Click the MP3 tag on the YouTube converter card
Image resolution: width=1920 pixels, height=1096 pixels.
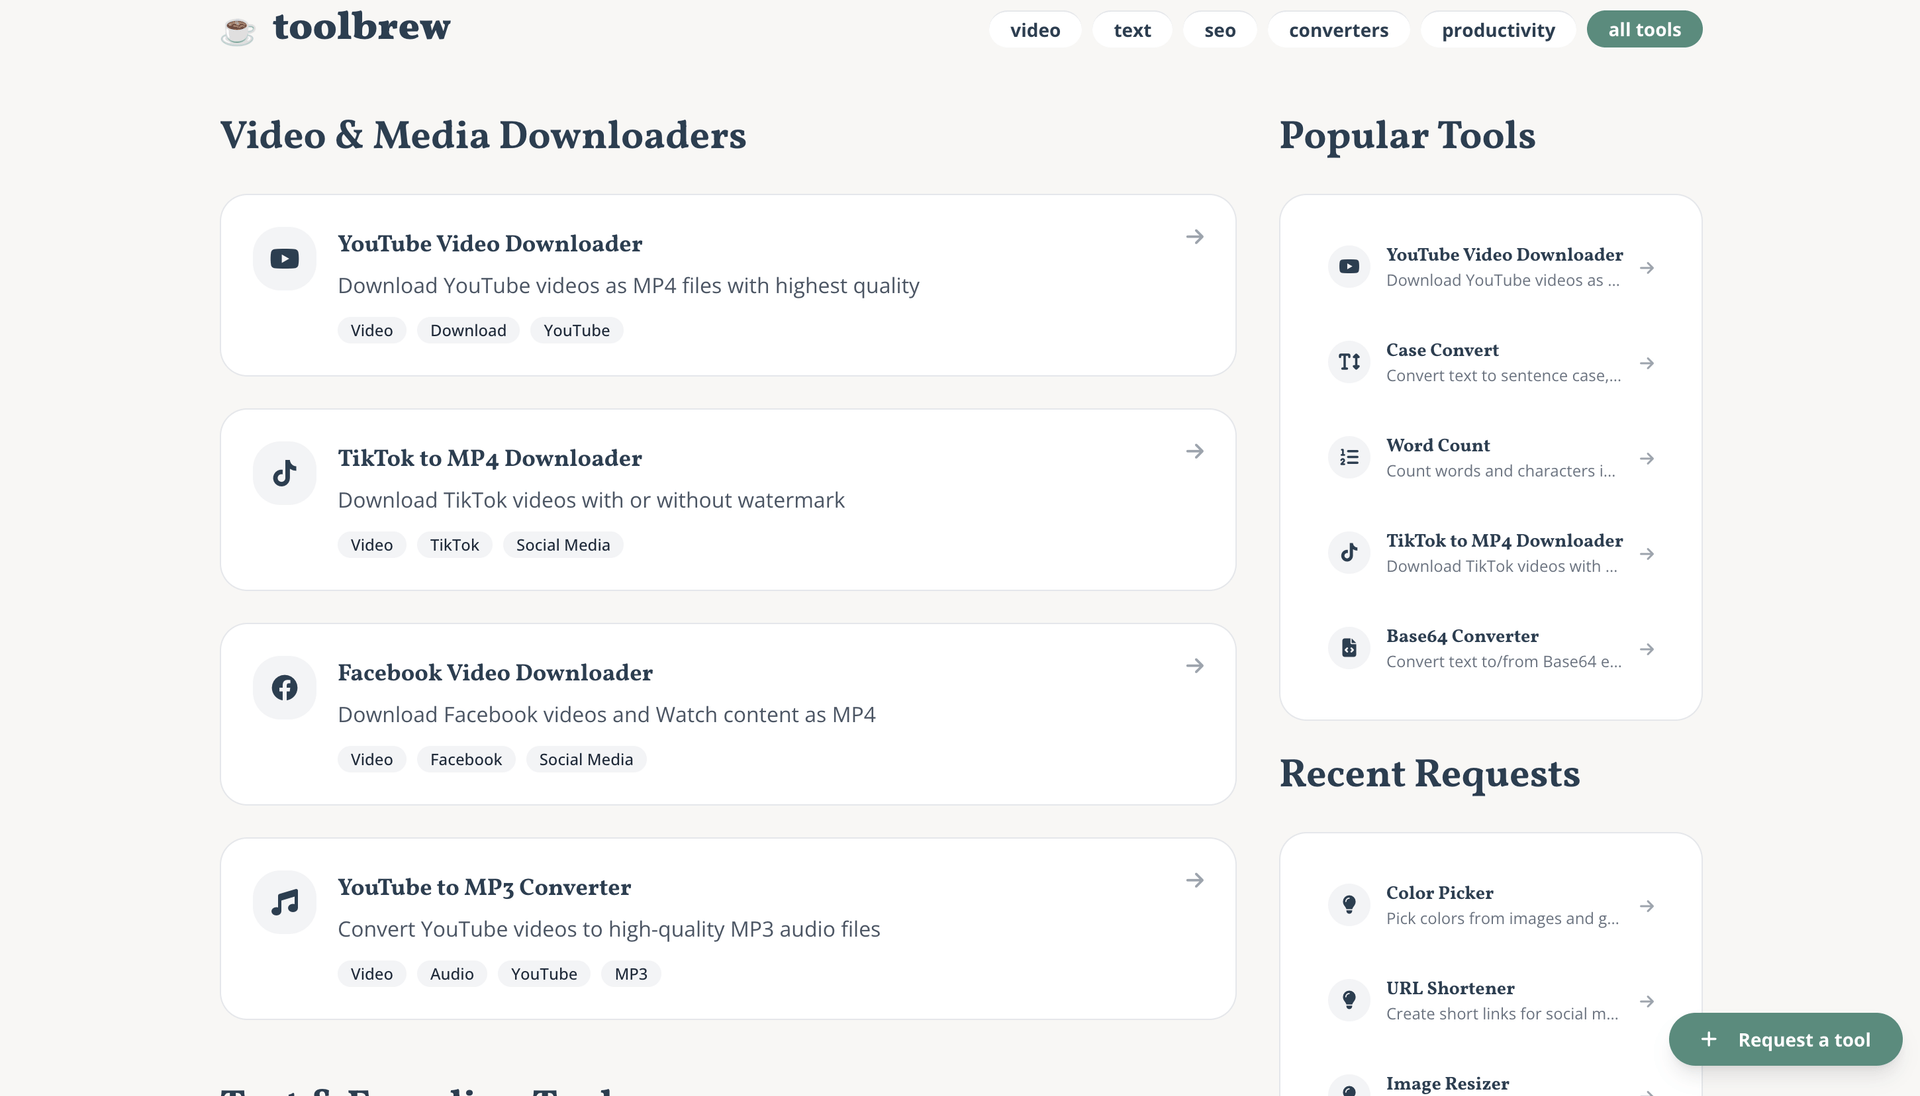[x=631, y=974]
